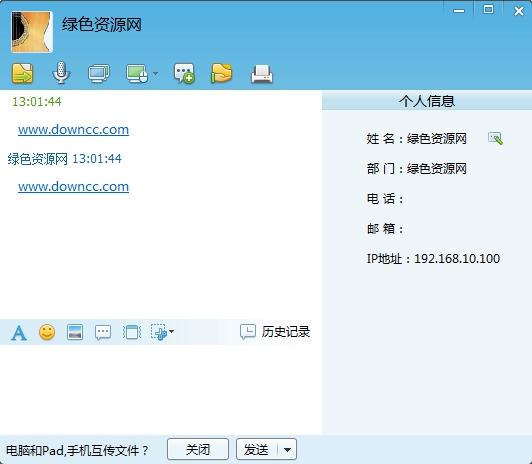Screen dimensions: 532x464
Task: Start voice chat with microphone icon
Action: (x=61, y=73)
